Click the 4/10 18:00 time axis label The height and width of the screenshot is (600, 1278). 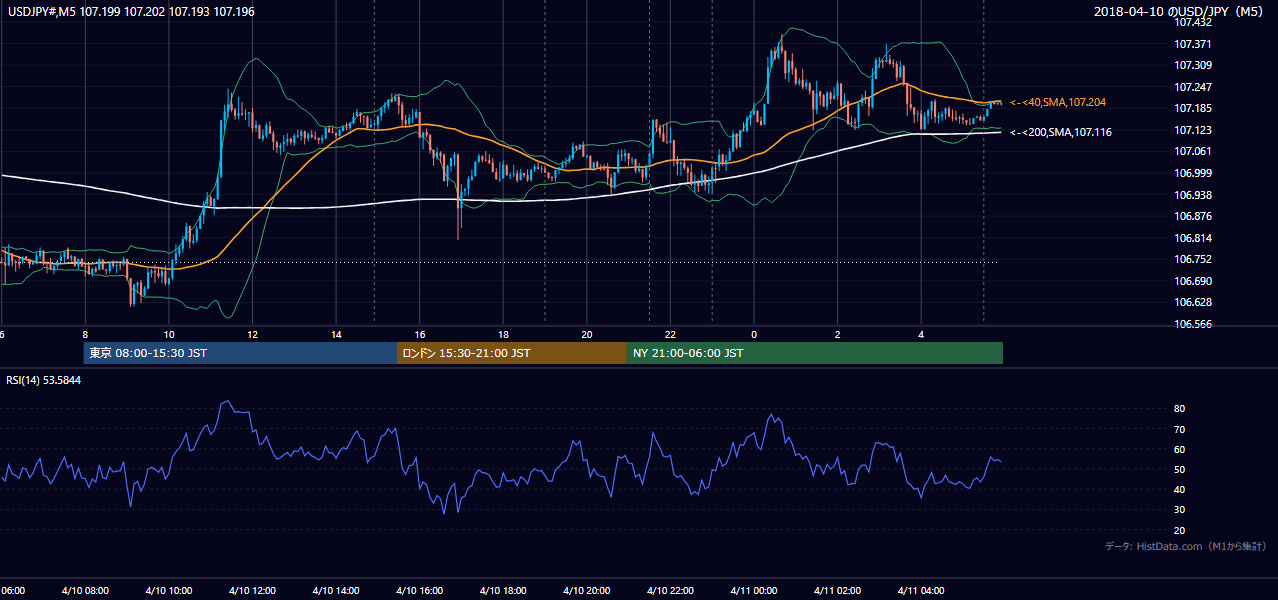coord(503,591)
